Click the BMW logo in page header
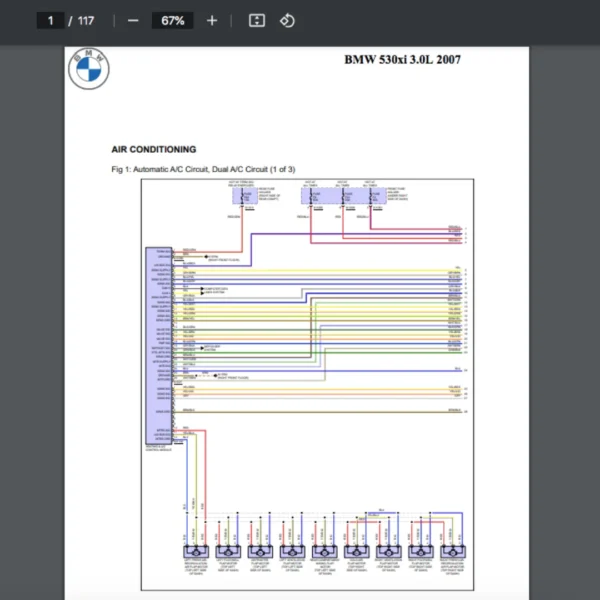 [x=88, y=69]
